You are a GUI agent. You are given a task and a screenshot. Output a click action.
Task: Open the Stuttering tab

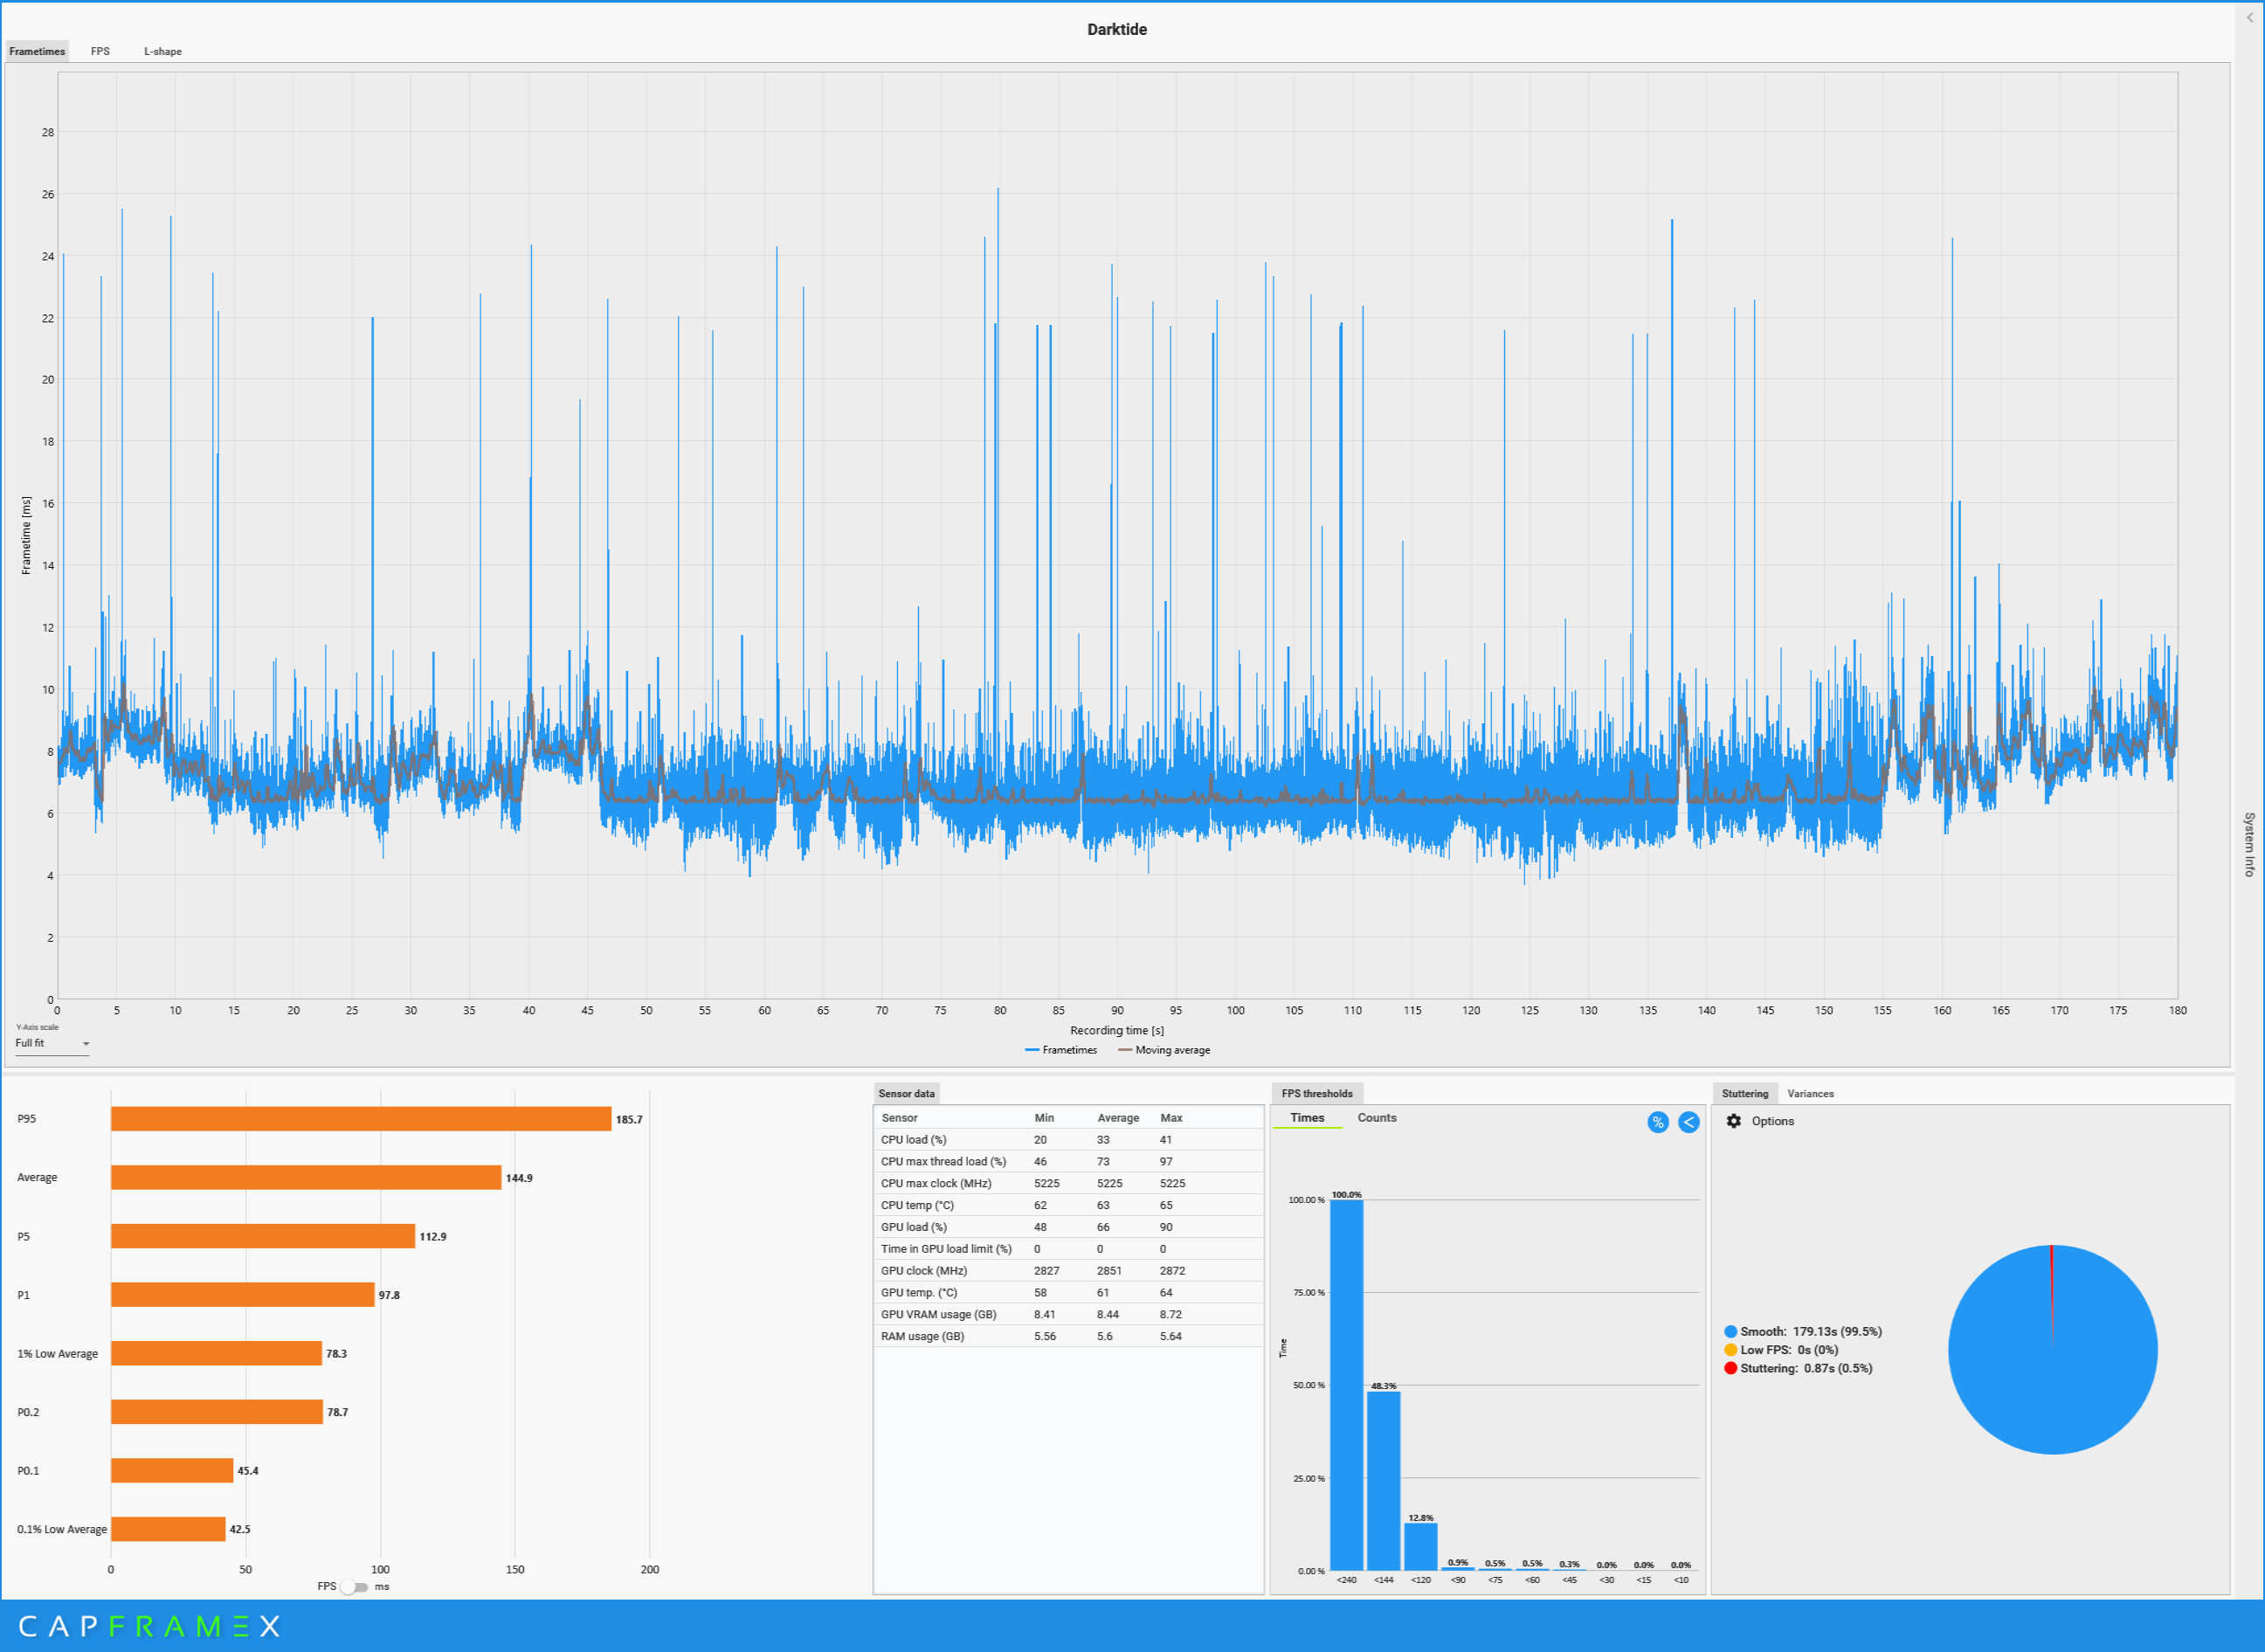pyautogui.click(x=1745, y=1093)
